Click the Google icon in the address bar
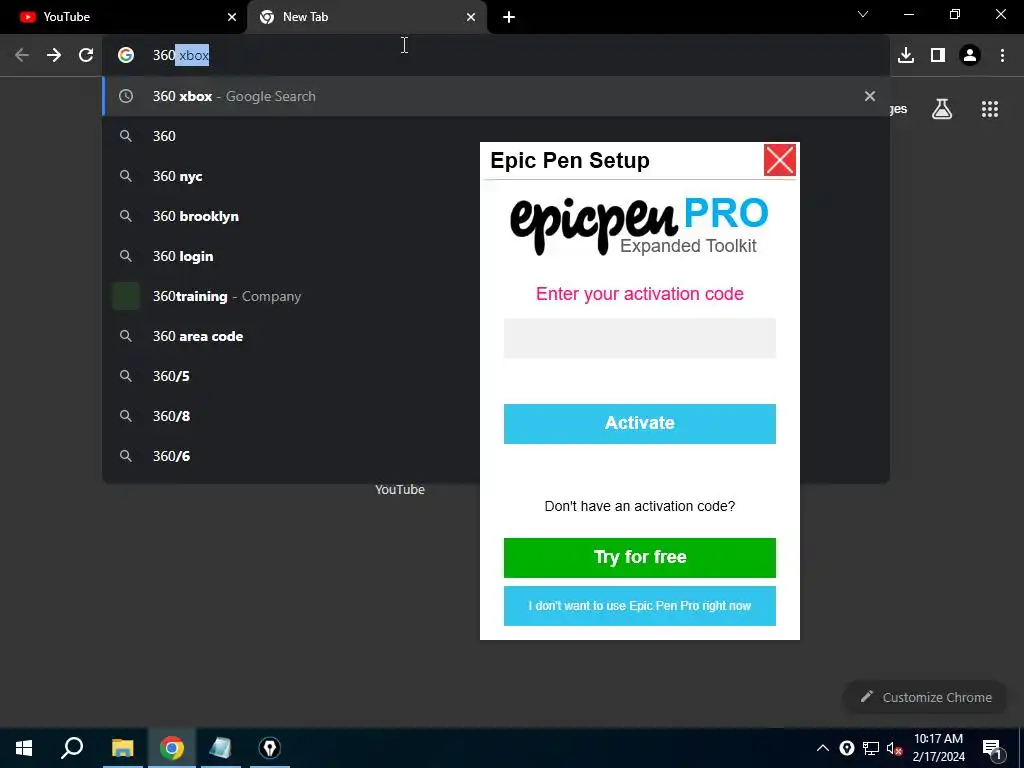1024x768 pixels. (x=126, y=56)
